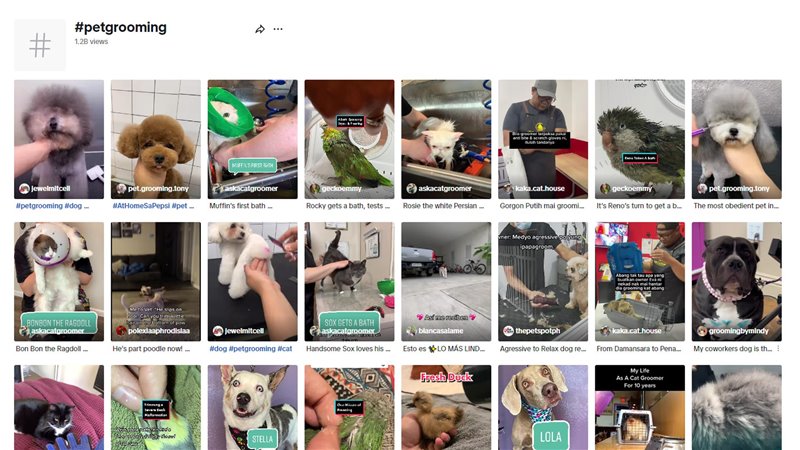Viewport: 800px width, 450px height.
Task: Click pet.grooming.tony avatar on brown poodle video
Action: [121, 189]
